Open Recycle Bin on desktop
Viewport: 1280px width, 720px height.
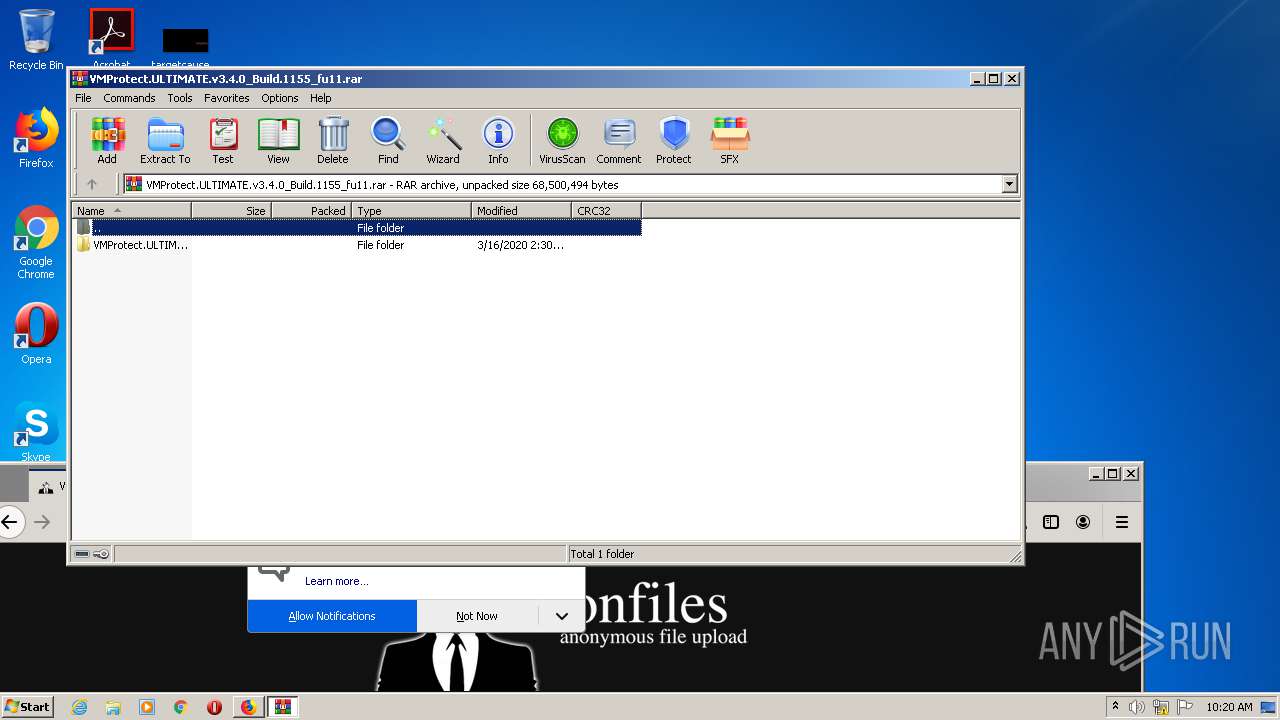(x=36, y=40)
